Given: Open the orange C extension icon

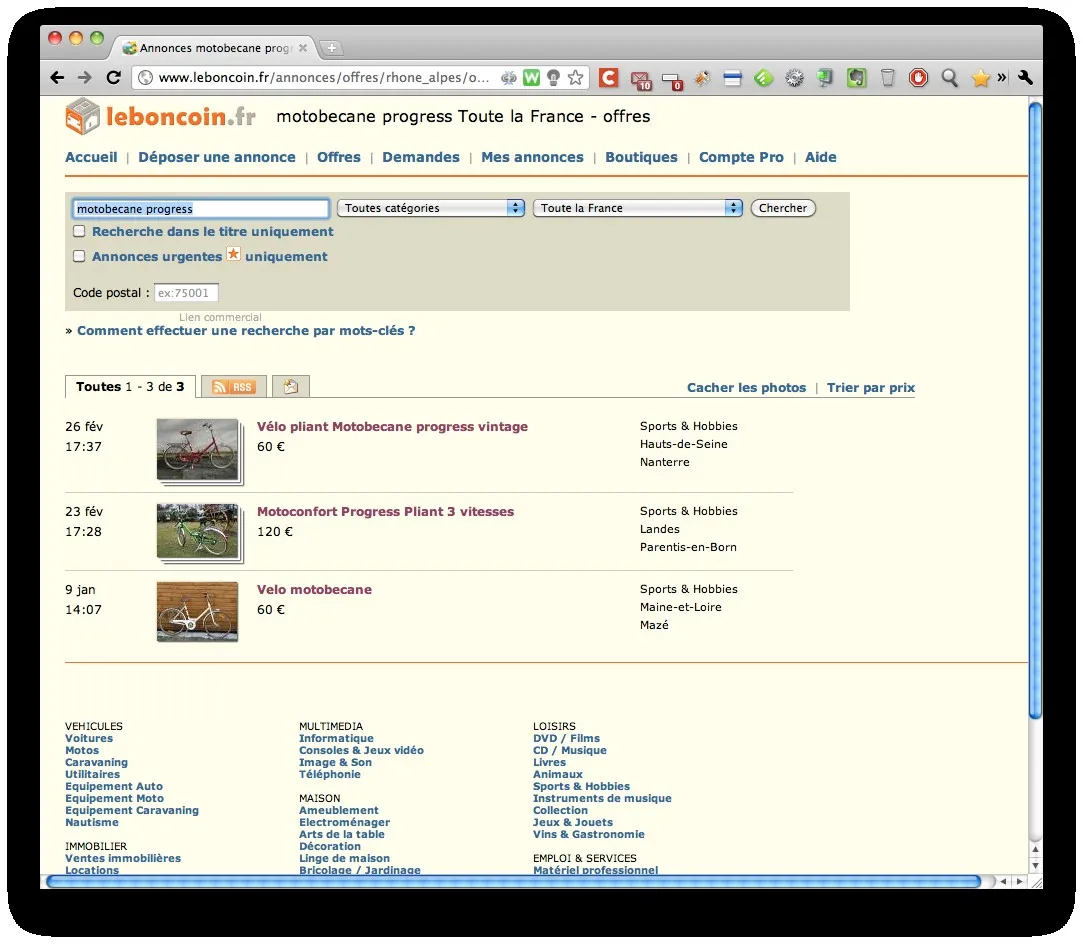Looking at the screenshot, I should coord(608,78).
